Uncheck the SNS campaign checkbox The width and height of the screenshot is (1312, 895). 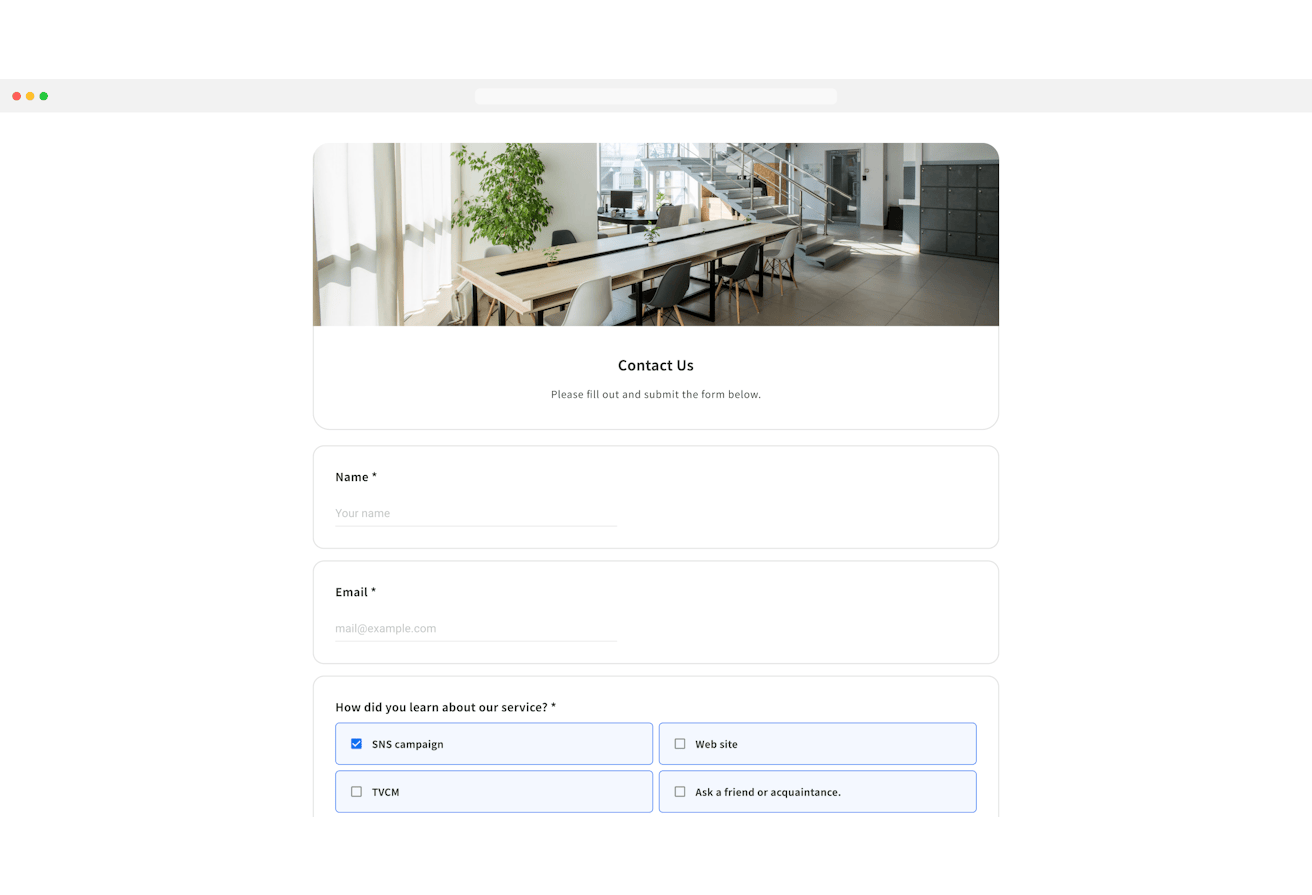pos(356,744)
